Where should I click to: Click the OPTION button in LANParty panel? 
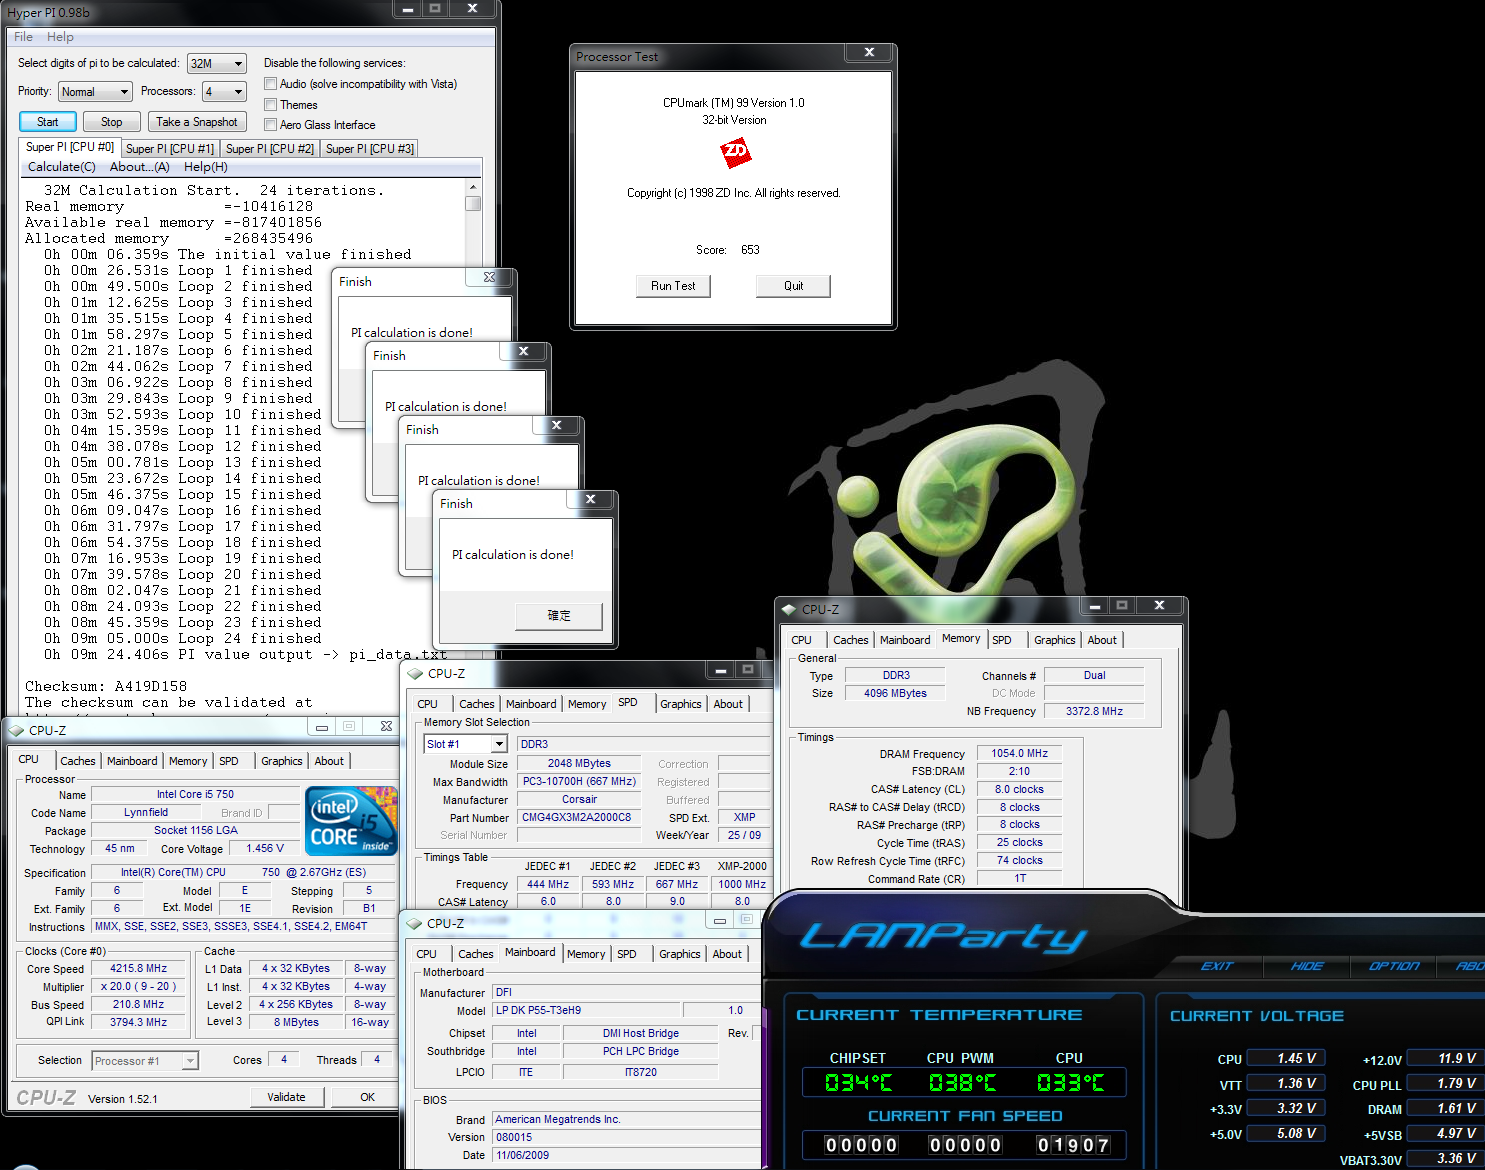pyautogui.click(x=1394, y=966)
